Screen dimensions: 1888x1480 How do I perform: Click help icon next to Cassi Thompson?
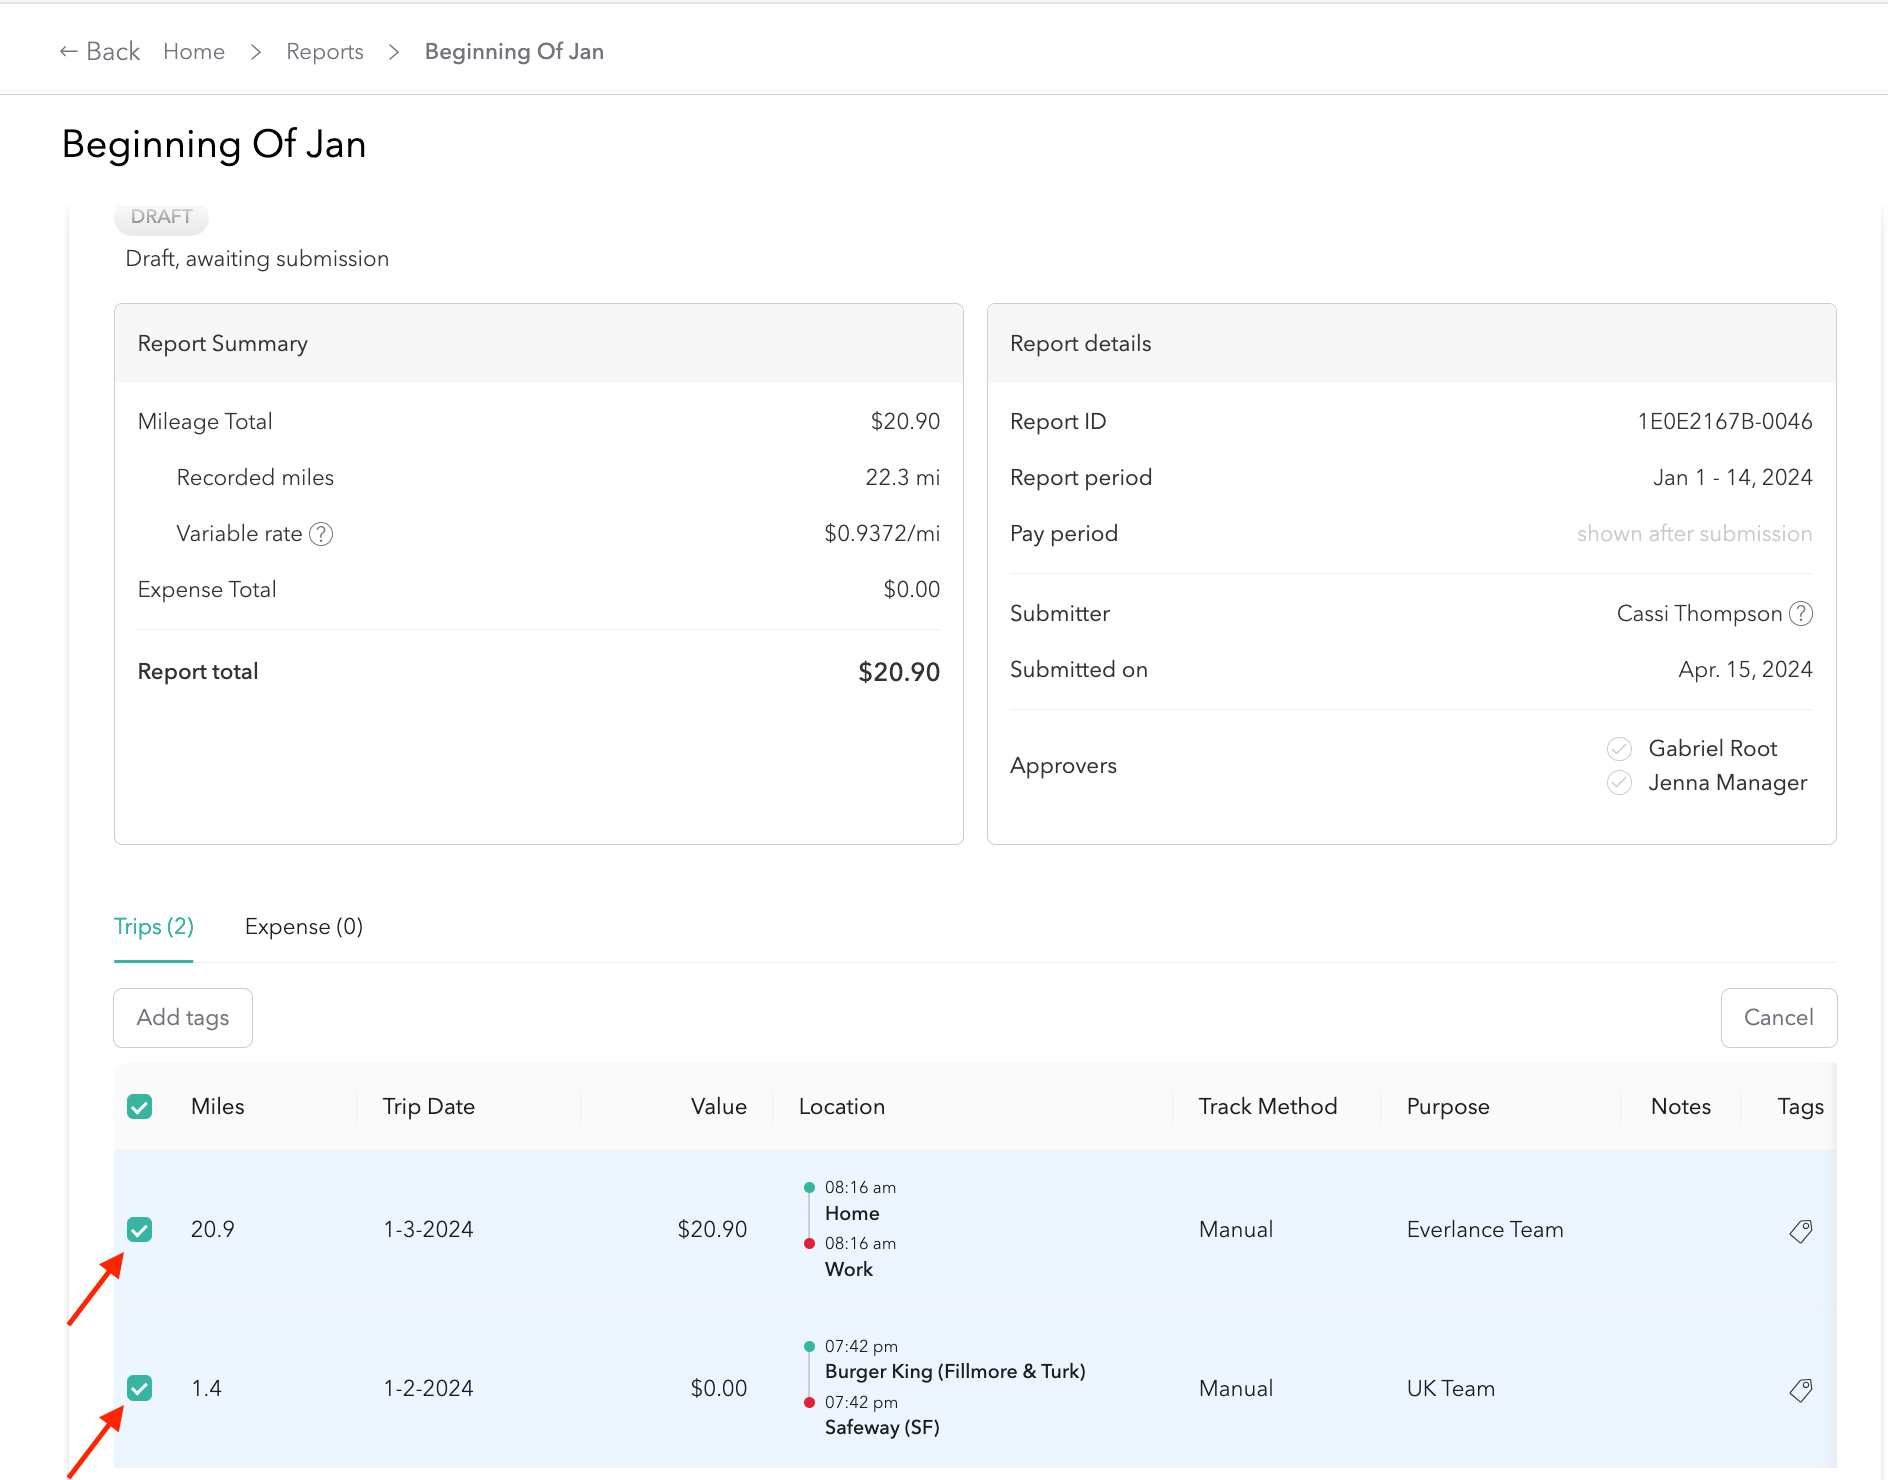click(1800, 613)
